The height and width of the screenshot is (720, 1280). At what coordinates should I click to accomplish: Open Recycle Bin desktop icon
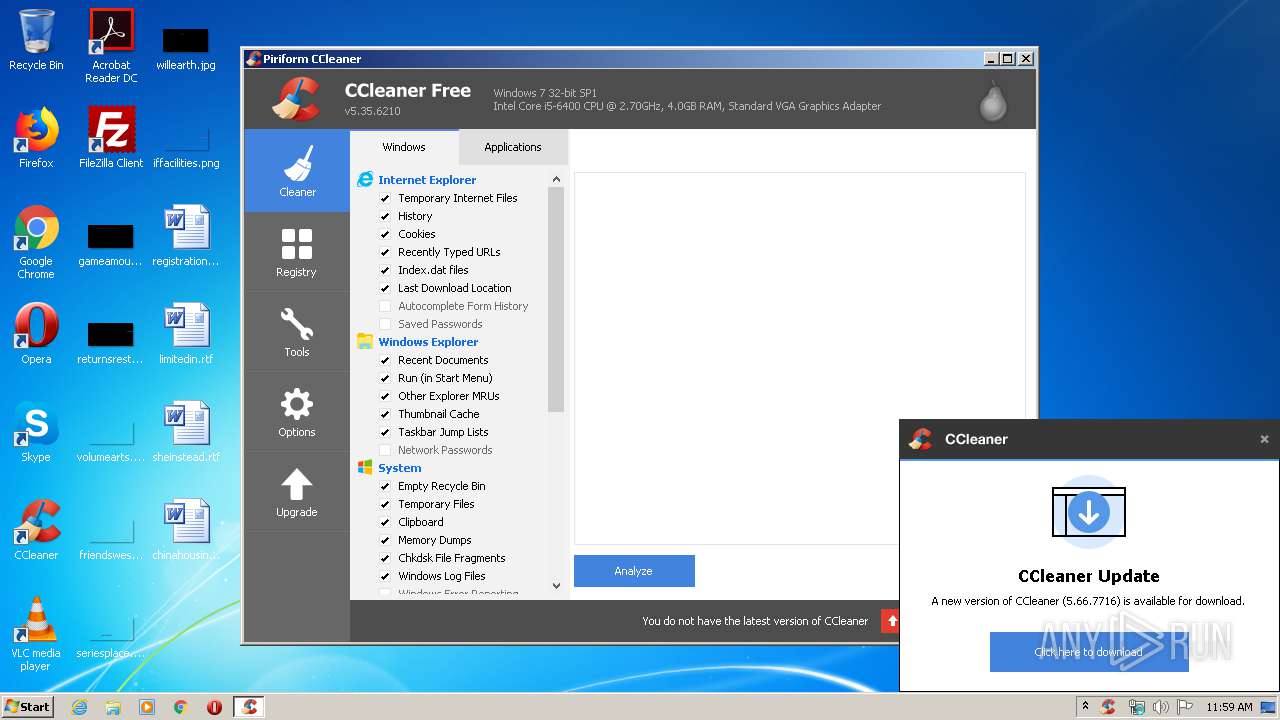click(x=36, y=40)
